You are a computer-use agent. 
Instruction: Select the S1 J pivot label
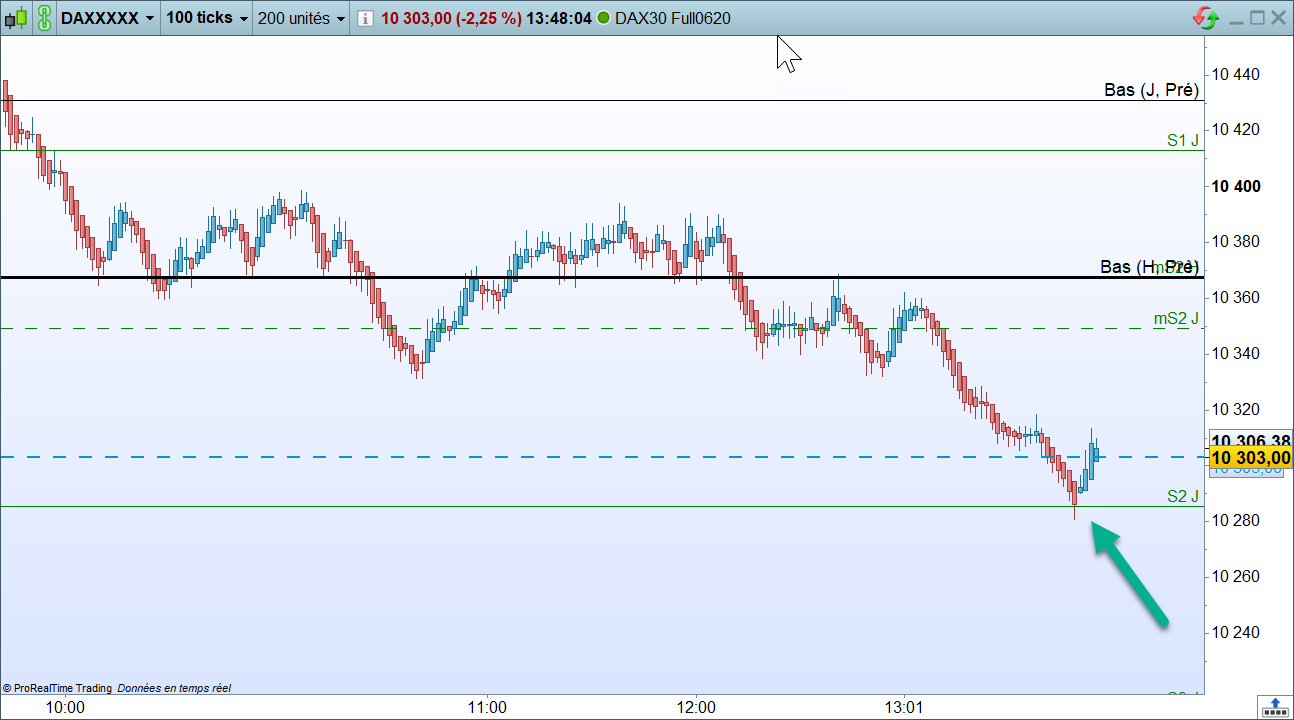1183,141
